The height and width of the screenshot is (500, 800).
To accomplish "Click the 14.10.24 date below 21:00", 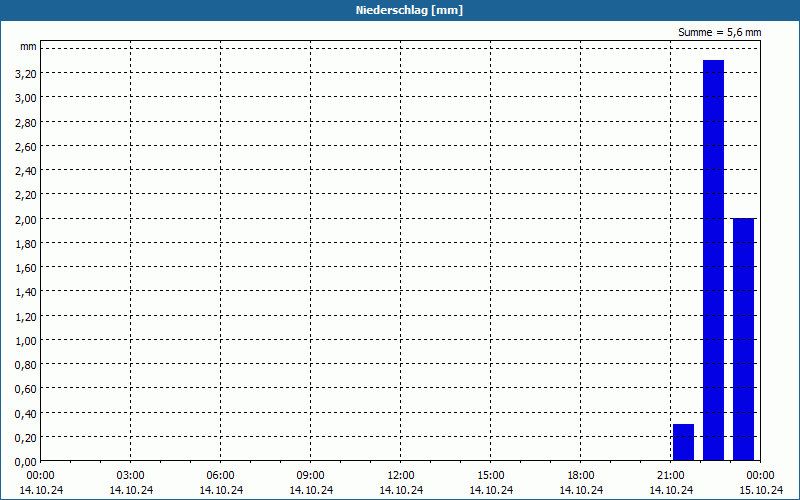I will [x=671, y=490].
